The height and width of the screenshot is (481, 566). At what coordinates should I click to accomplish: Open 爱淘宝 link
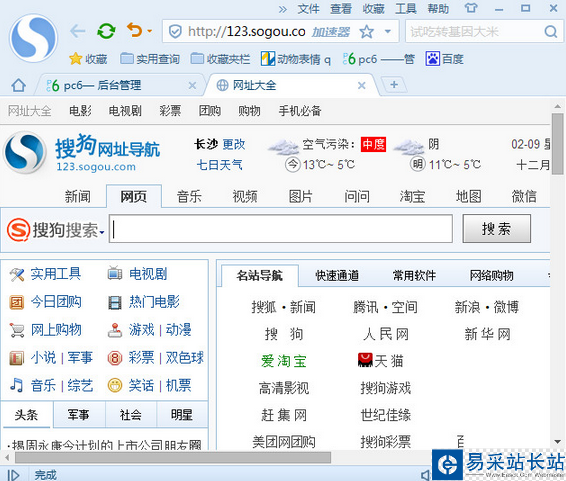pos(284,361)
